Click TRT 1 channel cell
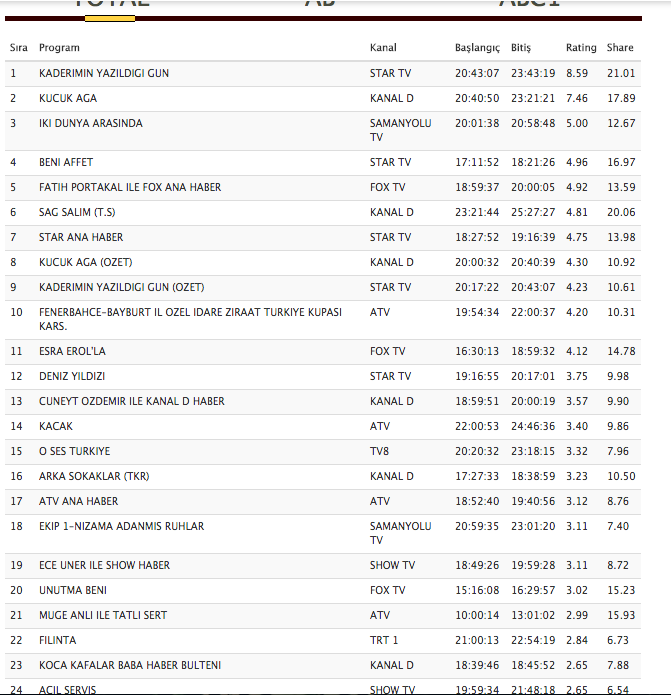This screenshot has height=695, width=671. click(384, 640)
